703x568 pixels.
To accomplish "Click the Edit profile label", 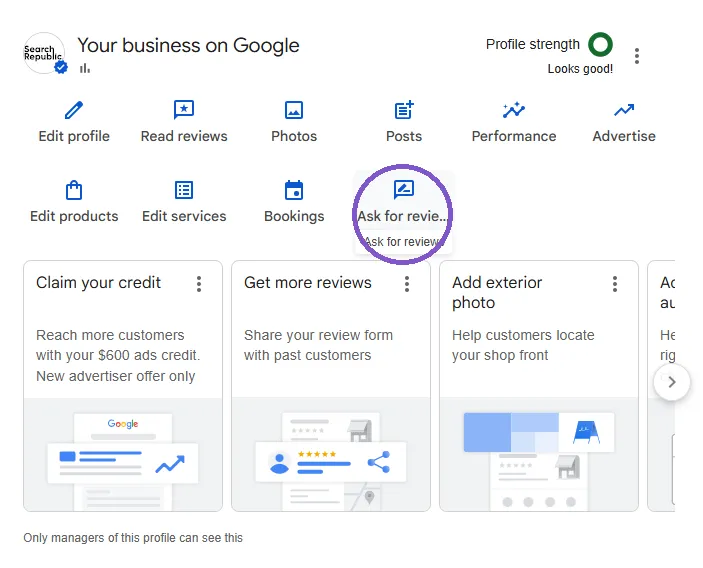I will pos(74,136).
